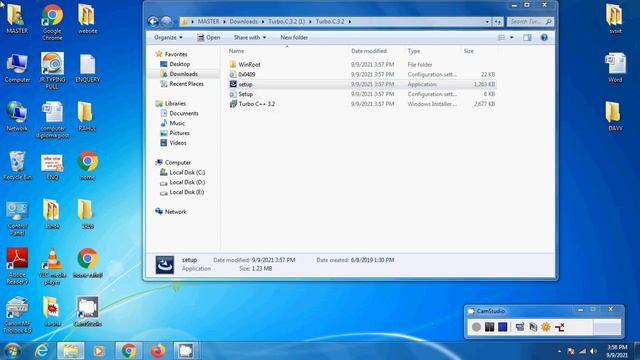The image size is (640, 360).
Task: Sort by the Name column header
Action: pyautogui.click(x=236, y=51)
